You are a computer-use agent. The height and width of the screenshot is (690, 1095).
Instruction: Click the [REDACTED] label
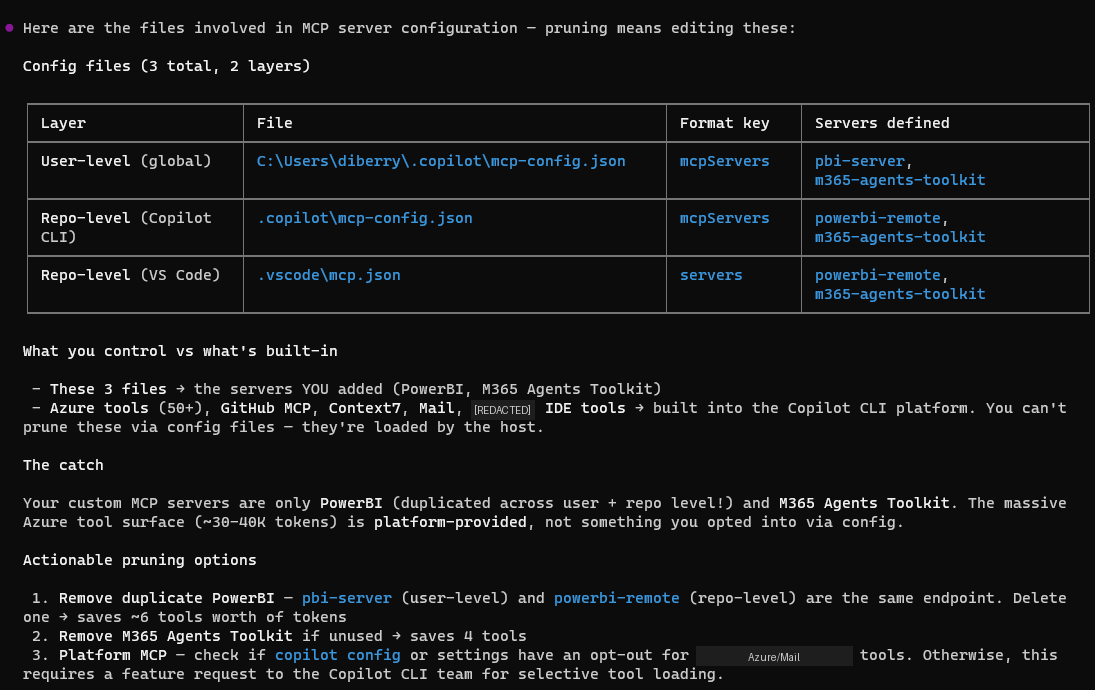tap(502, 410)
